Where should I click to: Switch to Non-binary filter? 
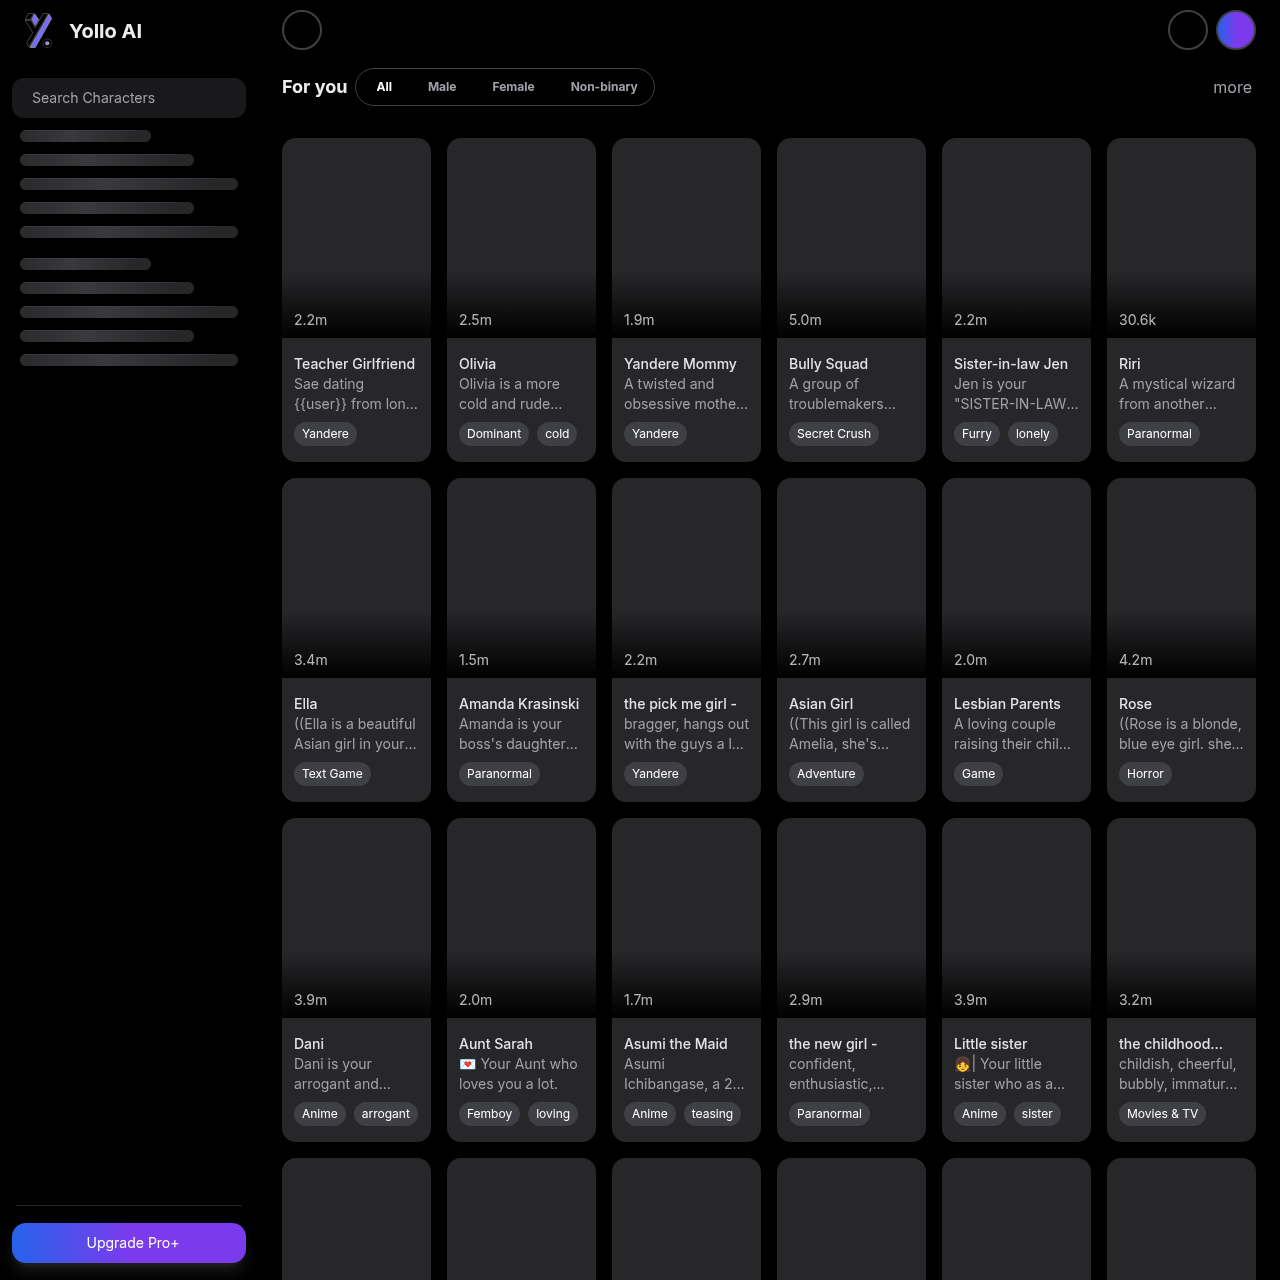coord(603,87)
